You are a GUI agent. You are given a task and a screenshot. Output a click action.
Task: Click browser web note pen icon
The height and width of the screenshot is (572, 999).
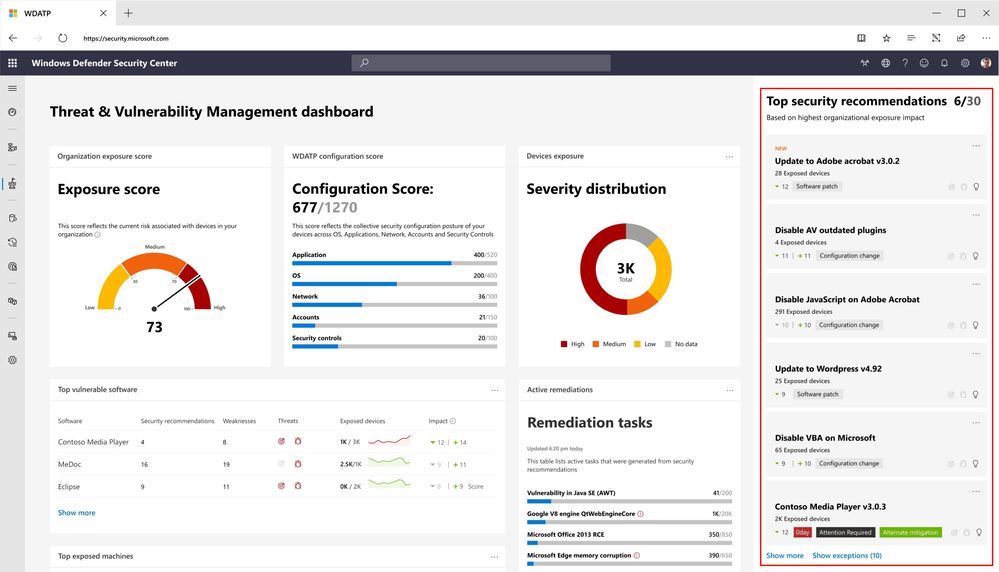click(x=936, y=38)
